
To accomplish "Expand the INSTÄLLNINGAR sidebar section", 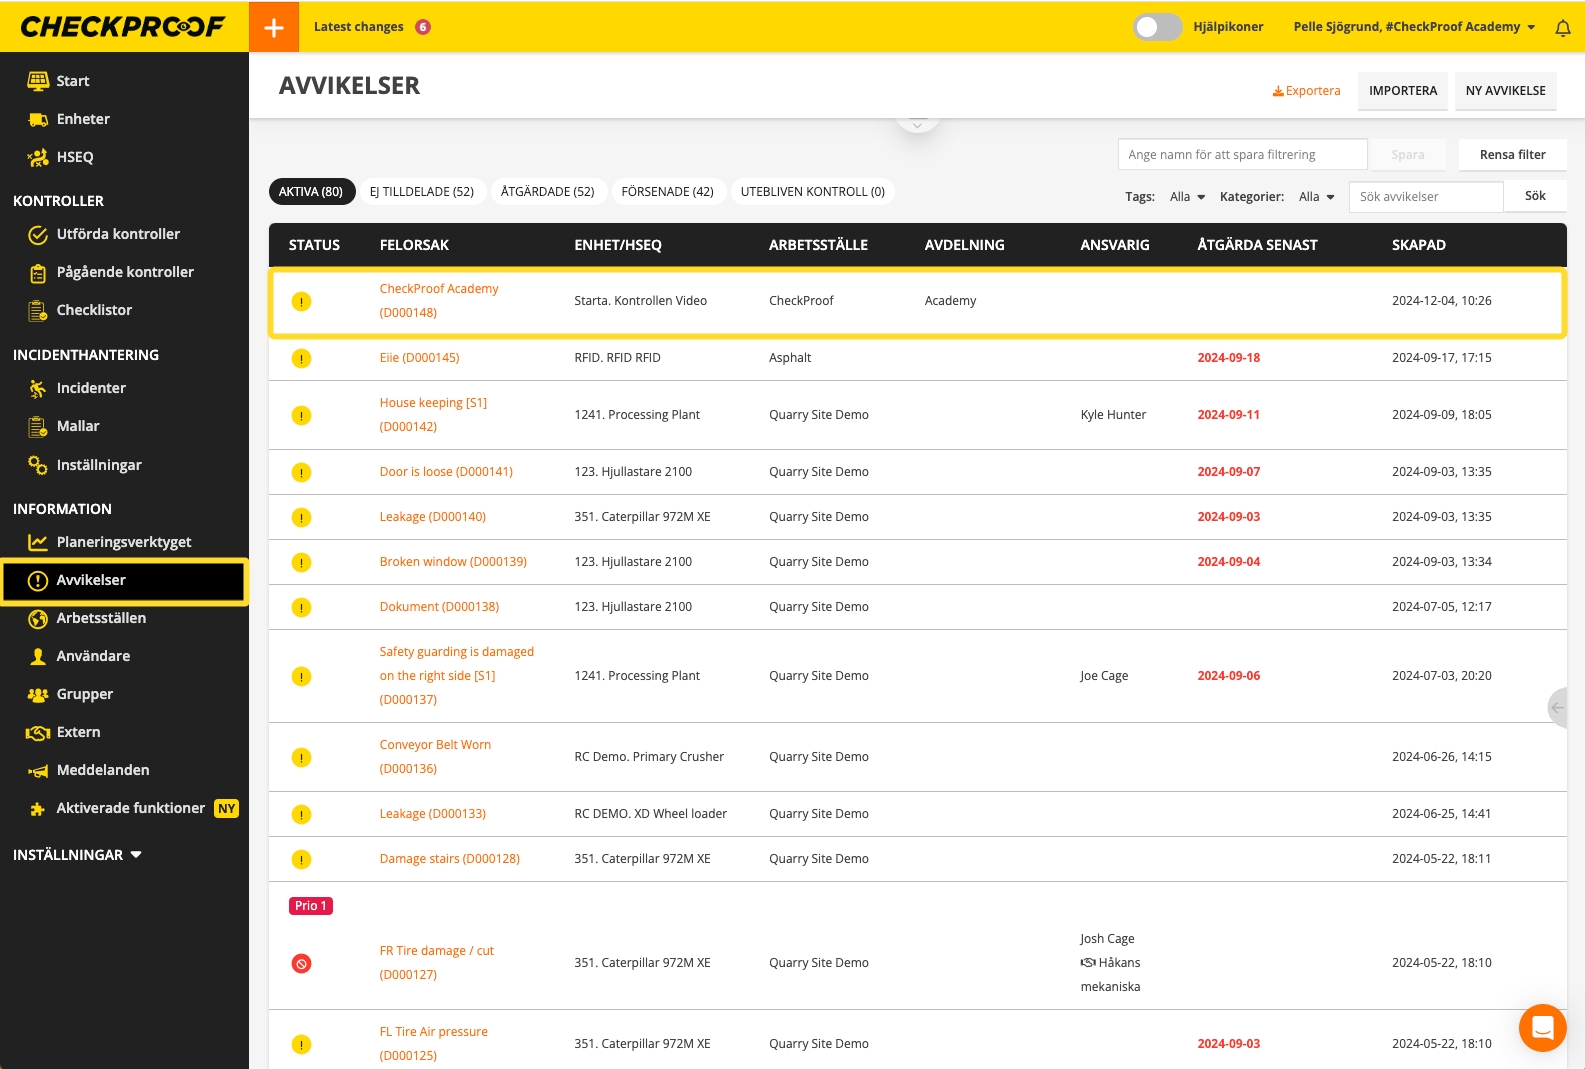I will coord(77,855).
